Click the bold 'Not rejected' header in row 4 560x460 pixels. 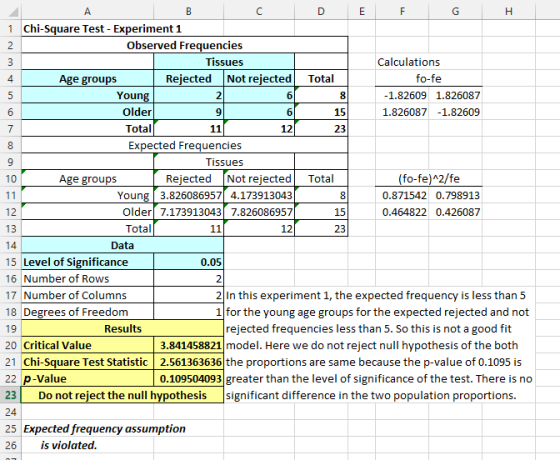point(259,79)
